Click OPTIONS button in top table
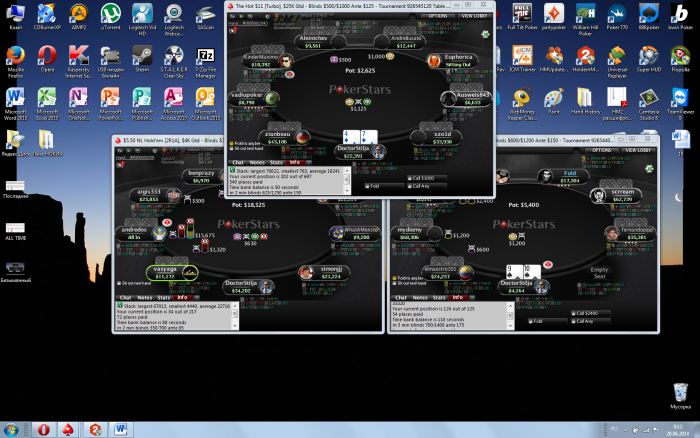700x438 pixels. coord(438,16)
